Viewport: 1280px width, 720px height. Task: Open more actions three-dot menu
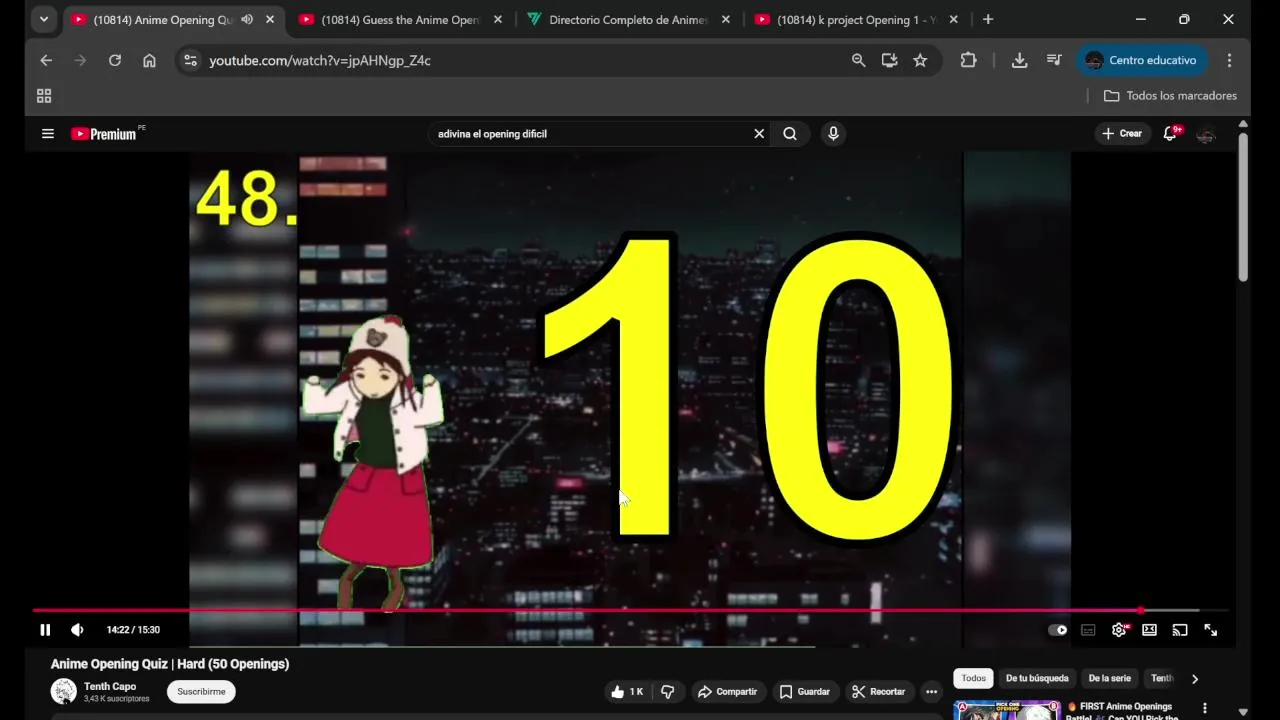tap(931, 692)
